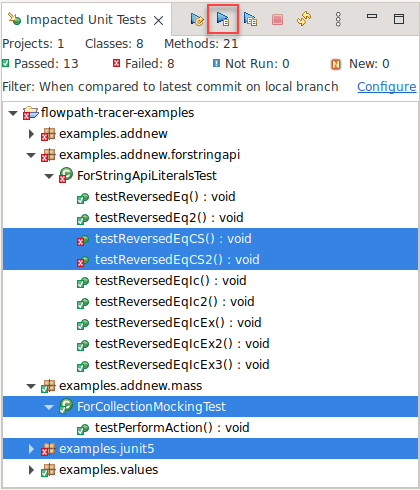Screen dimensions: 420x490
Task: Open the Configure filter link
Action: (x=387, y=87)
